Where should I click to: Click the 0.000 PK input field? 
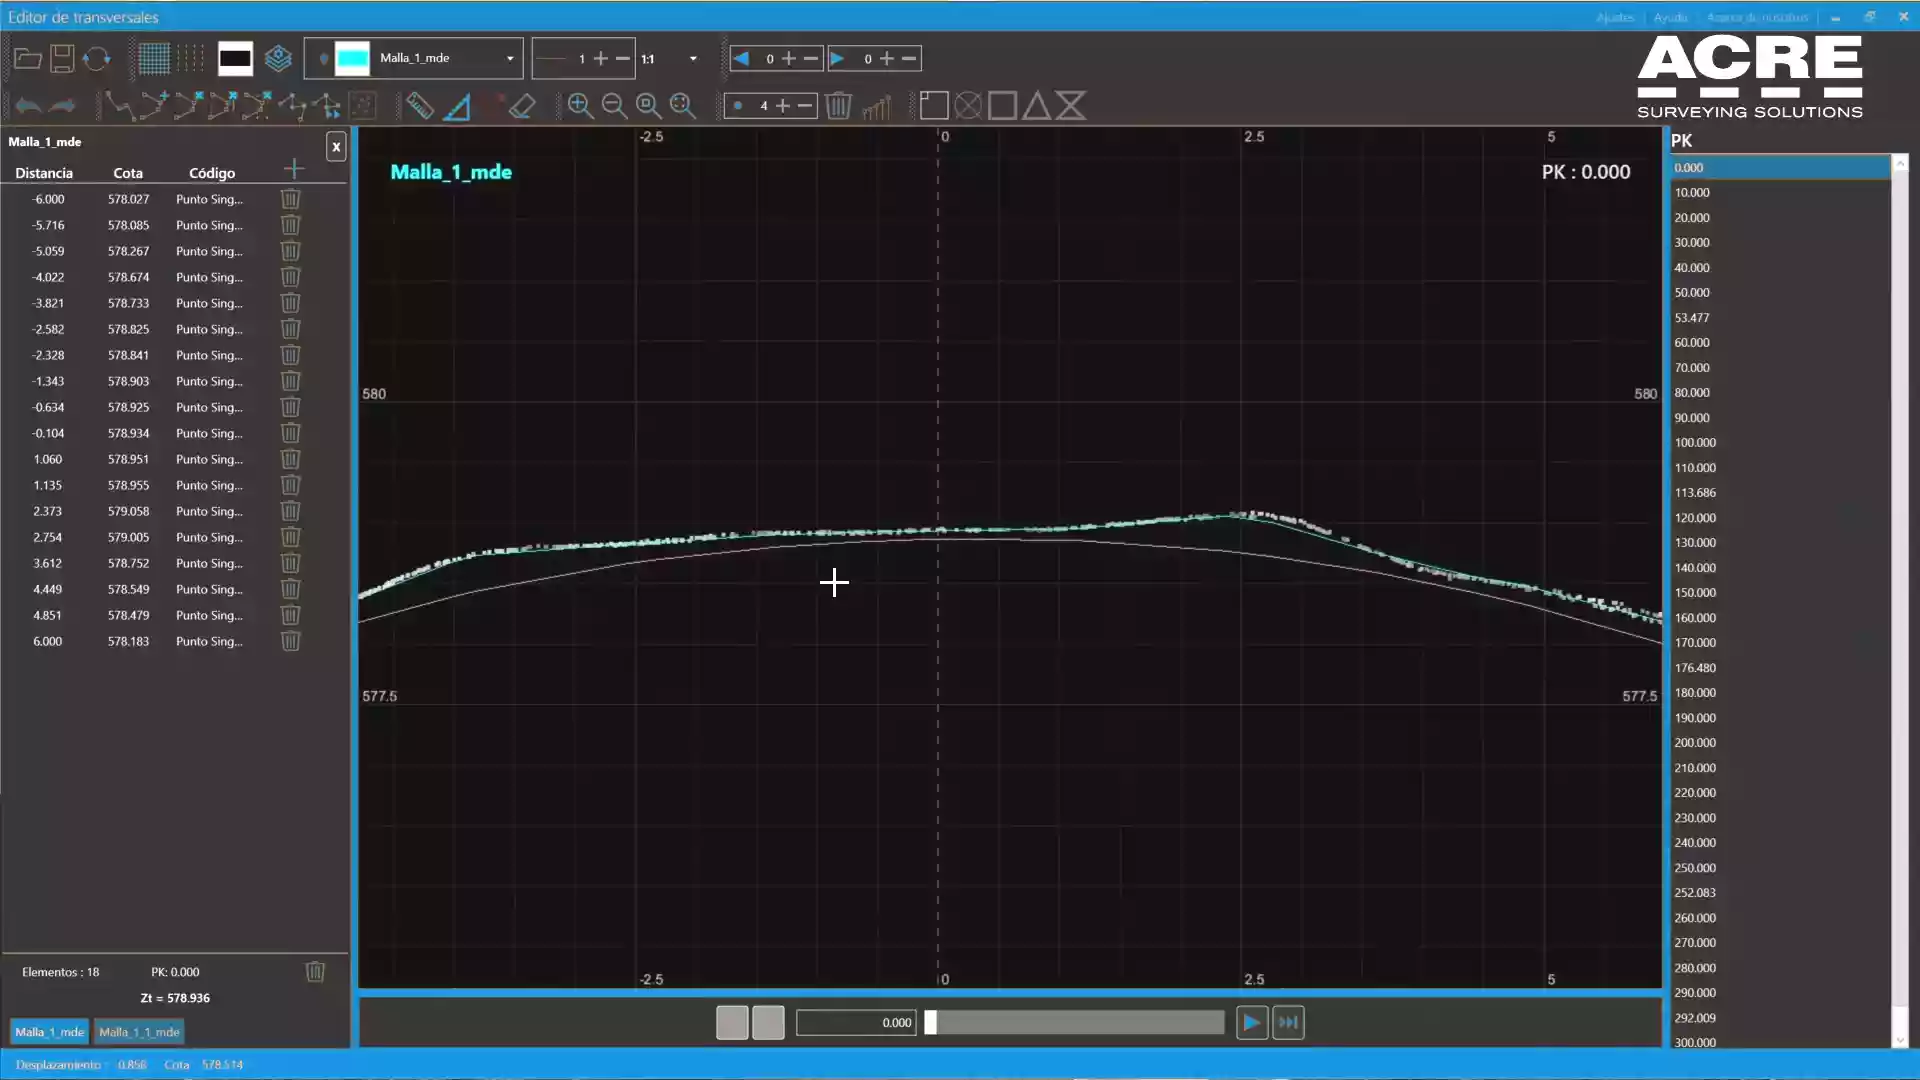(x=856, y=1022)
